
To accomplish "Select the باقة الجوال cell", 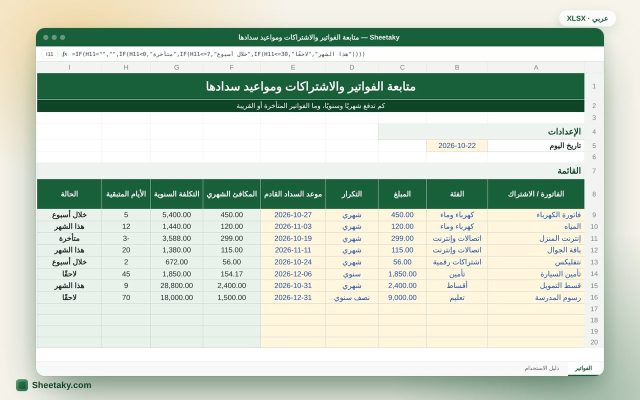I will point(536,250).
